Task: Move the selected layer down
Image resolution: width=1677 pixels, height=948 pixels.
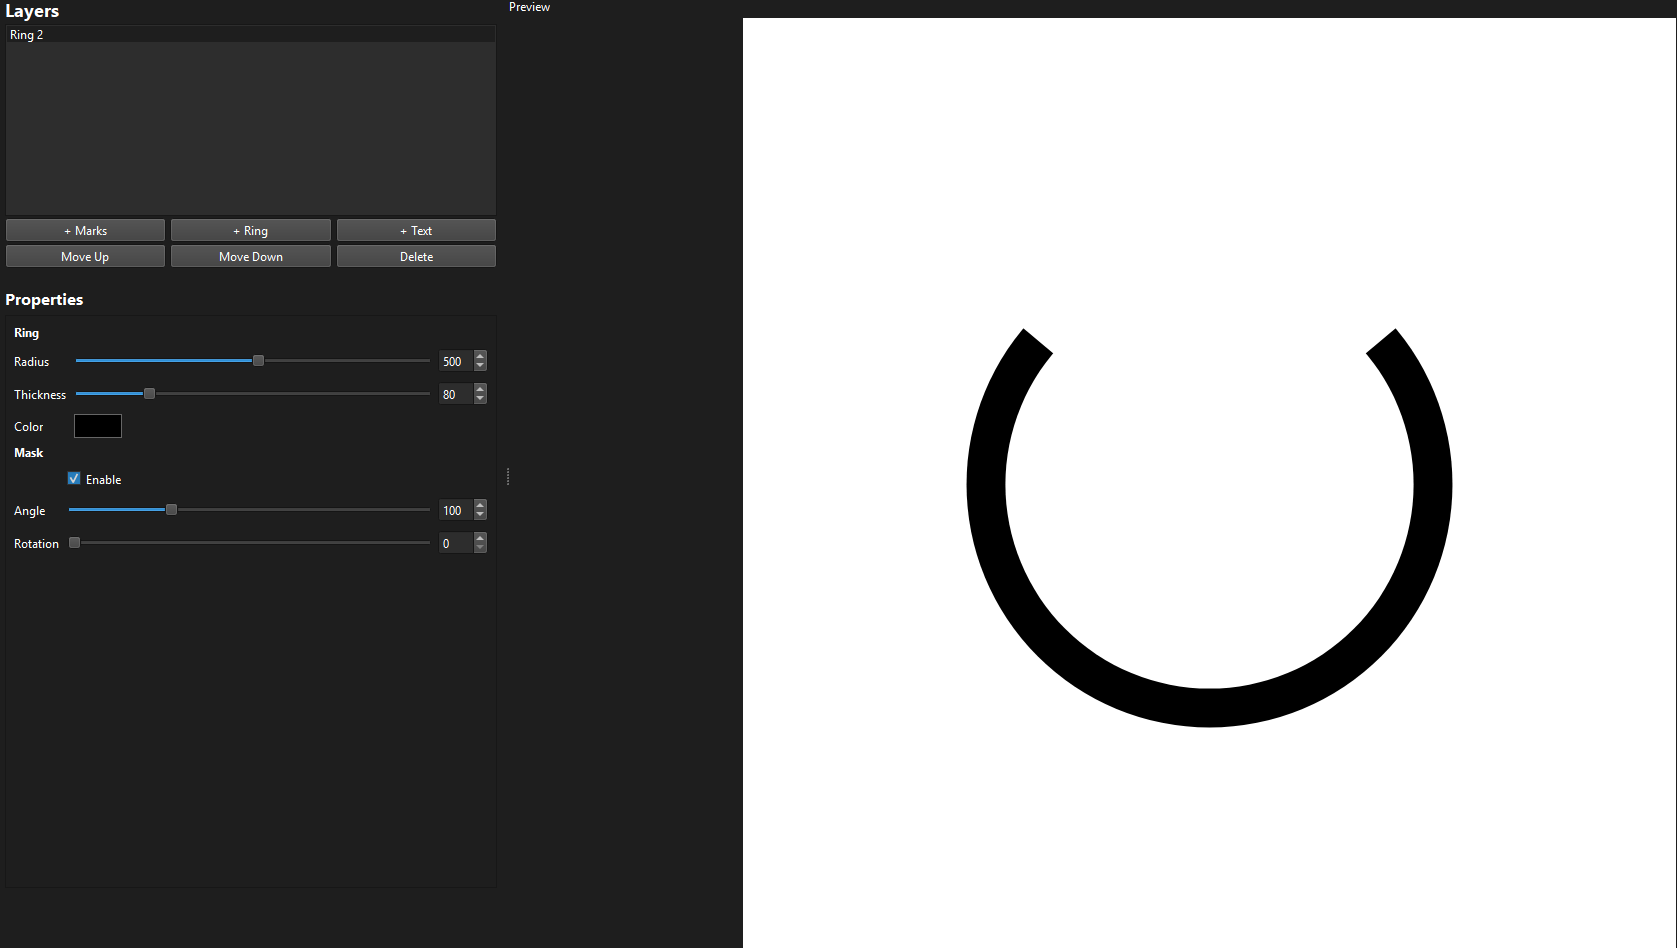Action: [250, 255]
